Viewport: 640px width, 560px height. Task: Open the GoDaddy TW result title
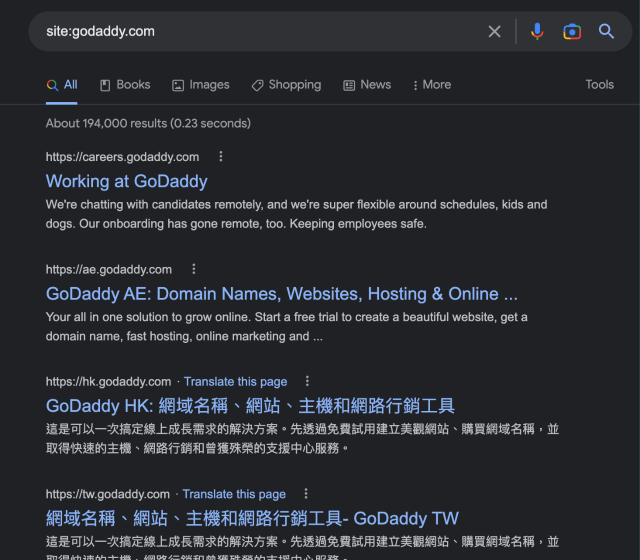pyautogui.click(x=252, y=518)
